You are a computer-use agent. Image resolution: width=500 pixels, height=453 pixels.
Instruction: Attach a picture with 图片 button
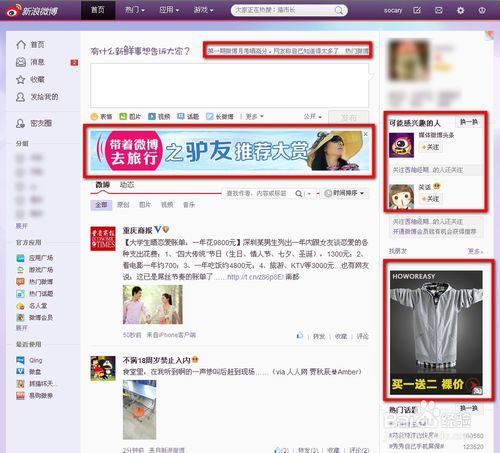pos(130,116)
